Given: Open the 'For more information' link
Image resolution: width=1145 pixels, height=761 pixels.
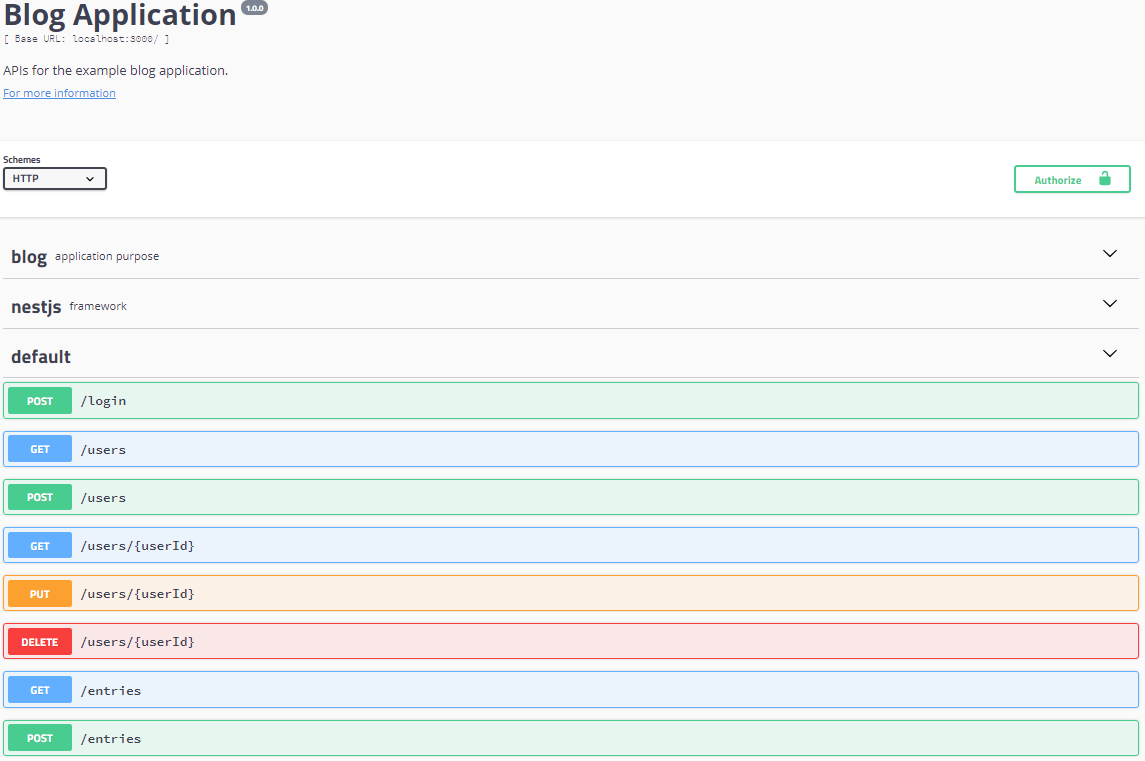Looking at the screenshot, I should tap(59, 93).
